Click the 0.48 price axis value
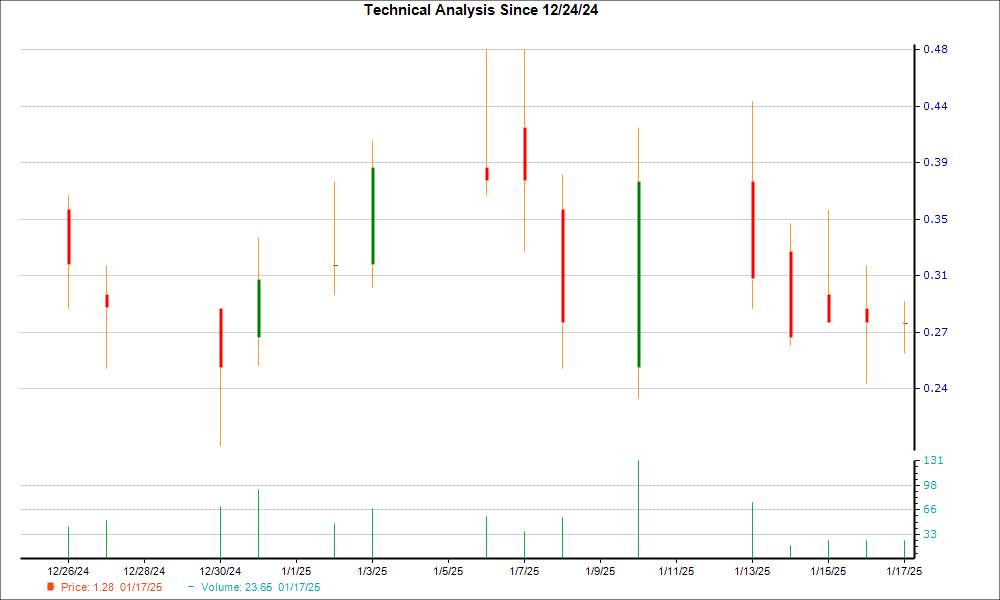This screenshot has height=600, width=1000. pyautogui.click(x=934, y=49)
